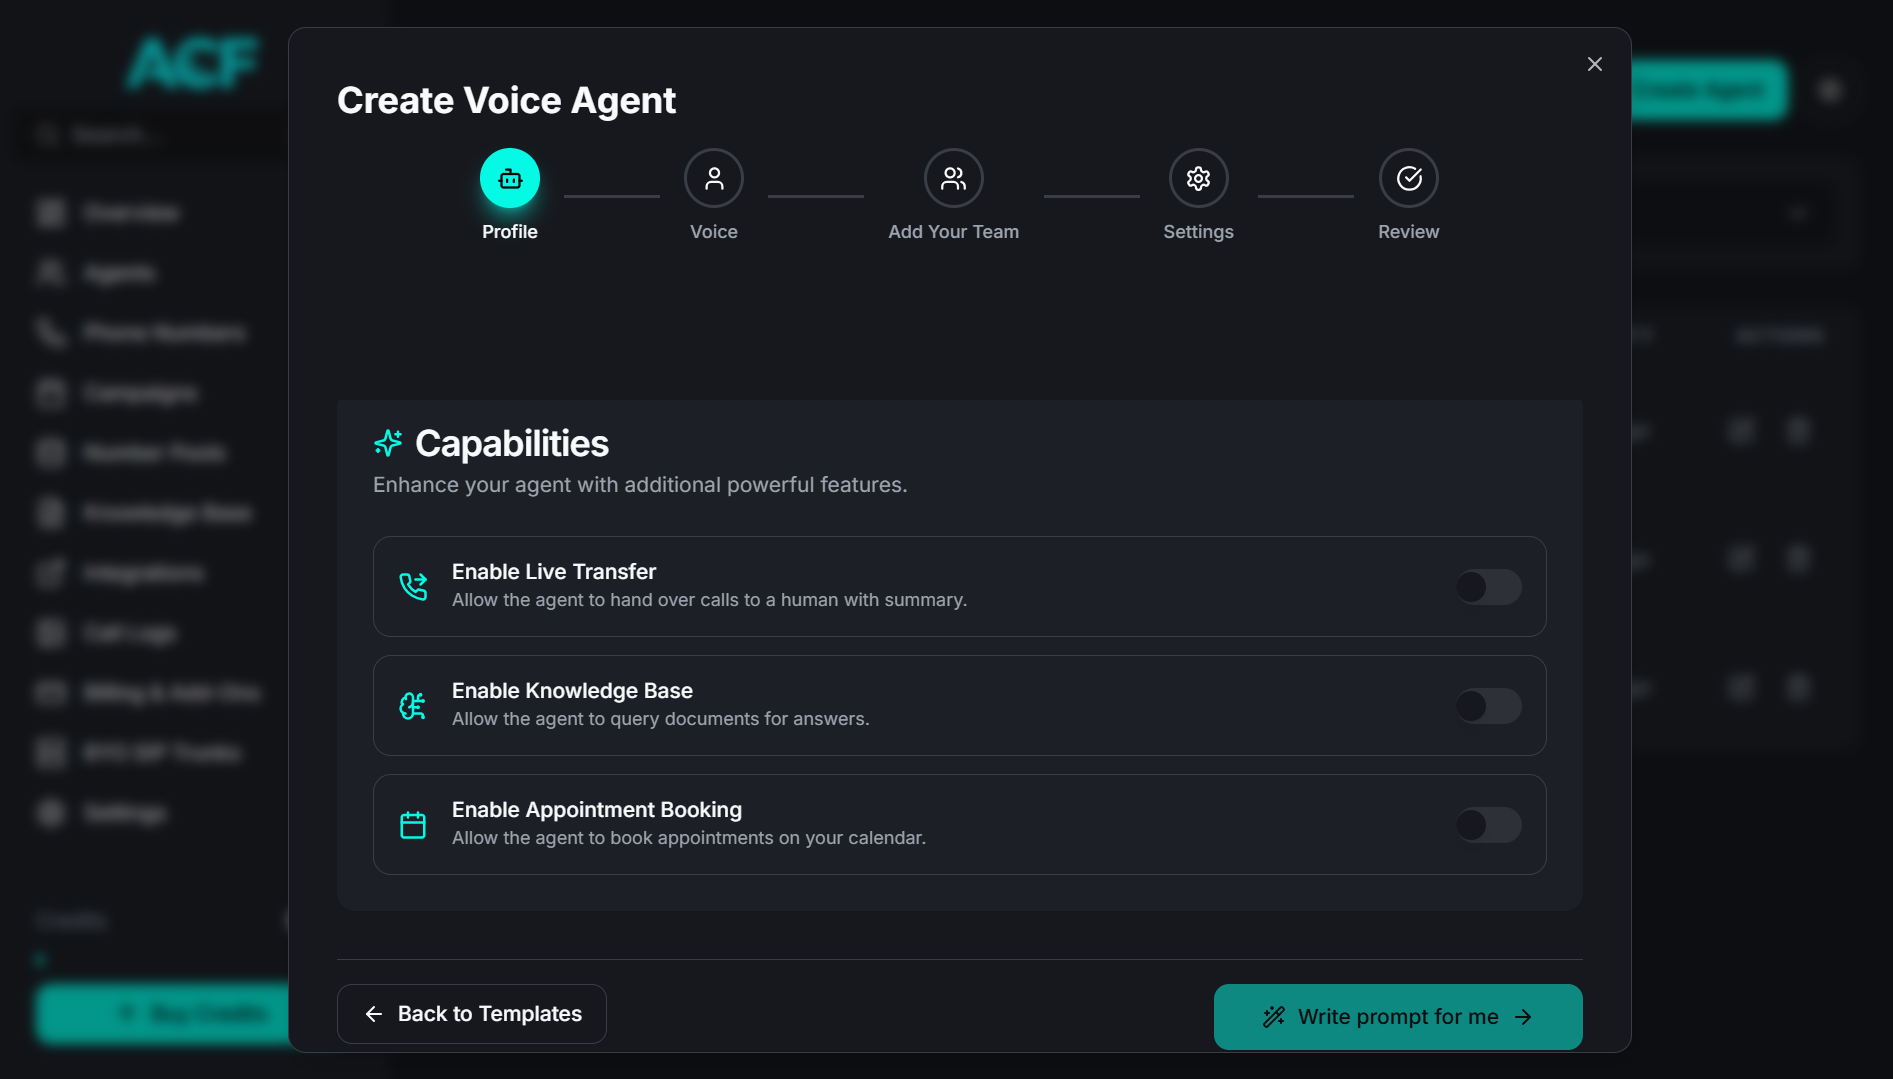The image size is (1893, 1079).
Task: Click the Add Your Team step icon
Action: tap(952, 178)
